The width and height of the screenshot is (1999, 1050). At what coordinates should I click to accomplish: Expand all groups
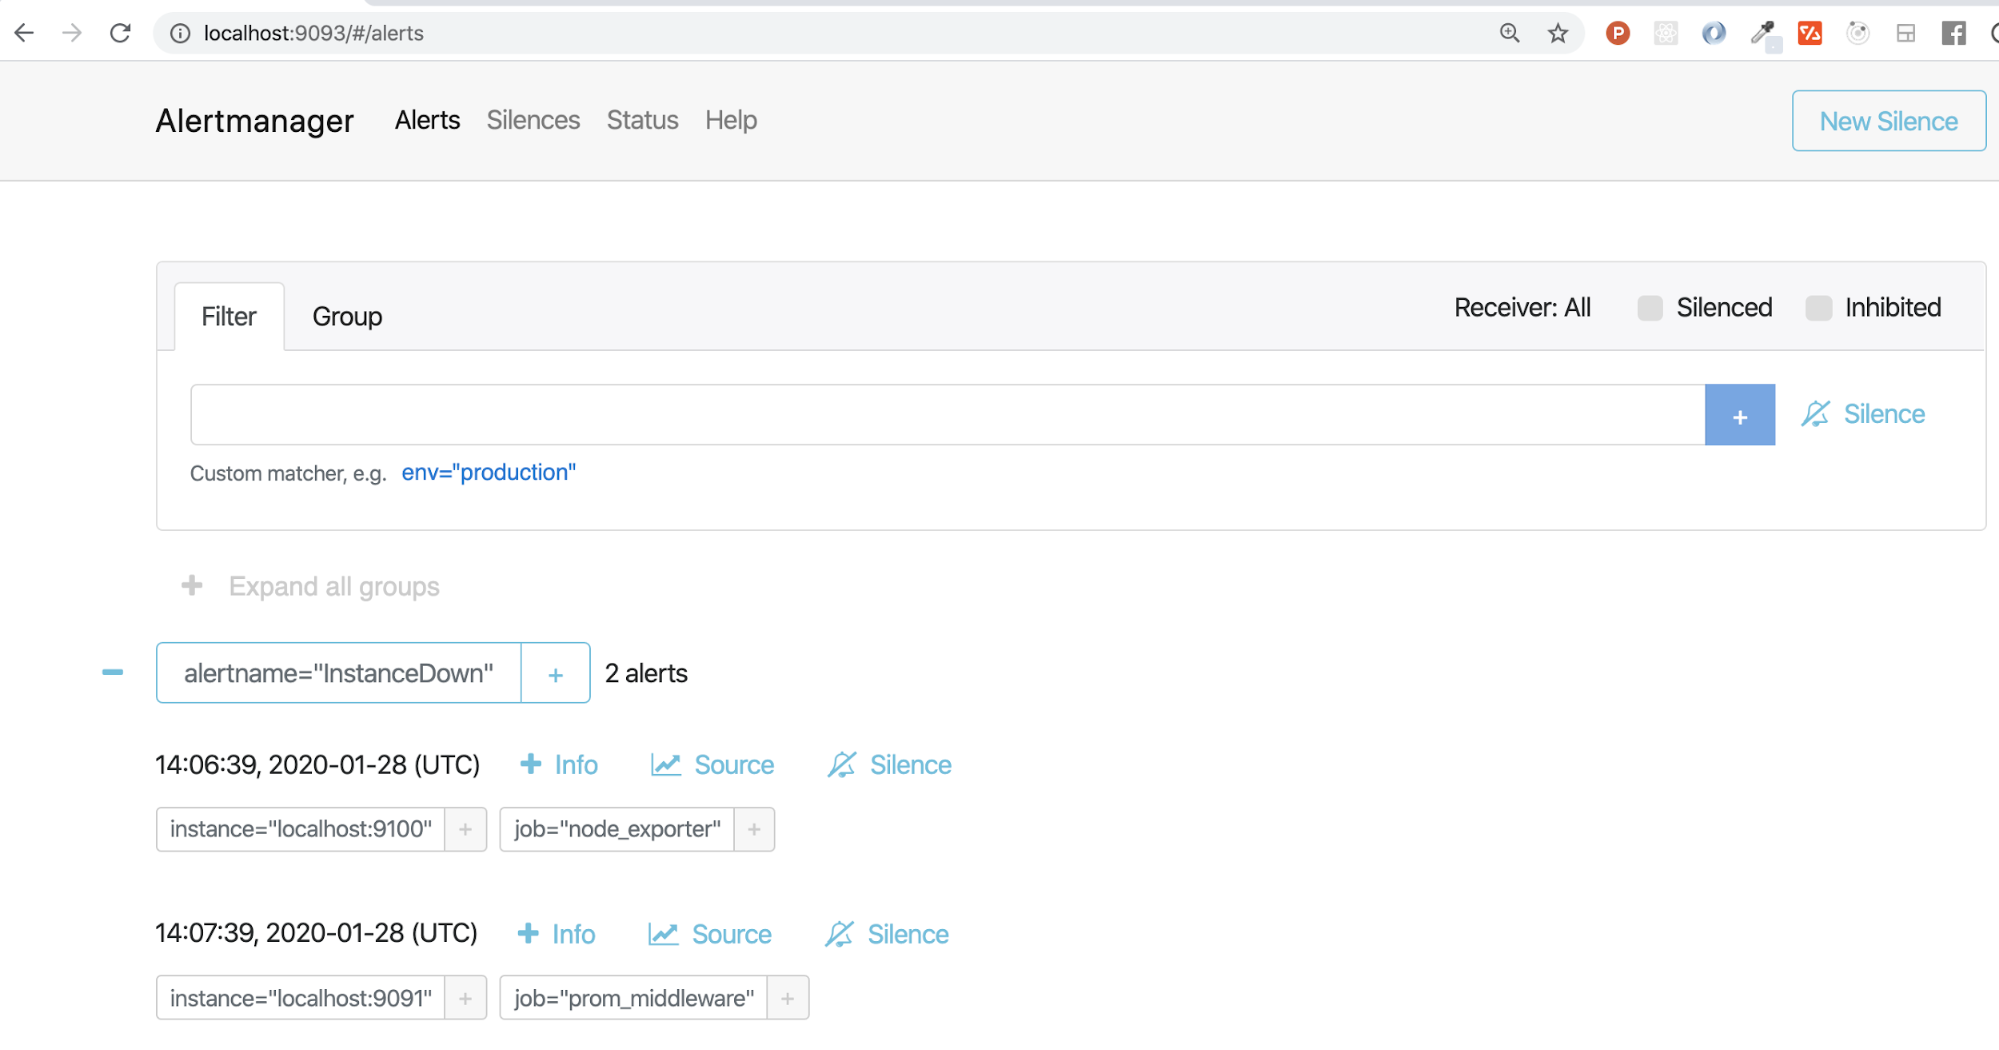coord(307,586)
